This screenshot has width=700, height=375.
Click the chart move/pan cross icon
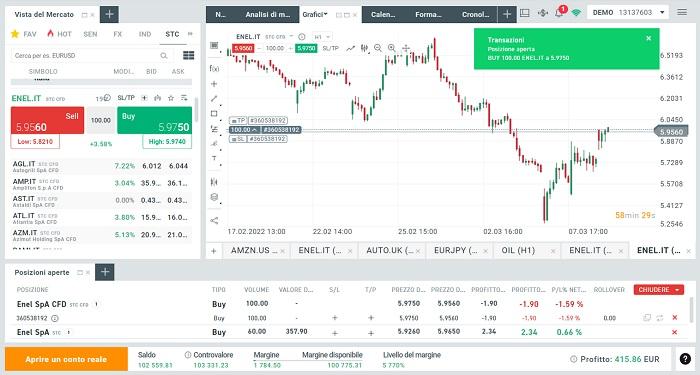[406, 48]
